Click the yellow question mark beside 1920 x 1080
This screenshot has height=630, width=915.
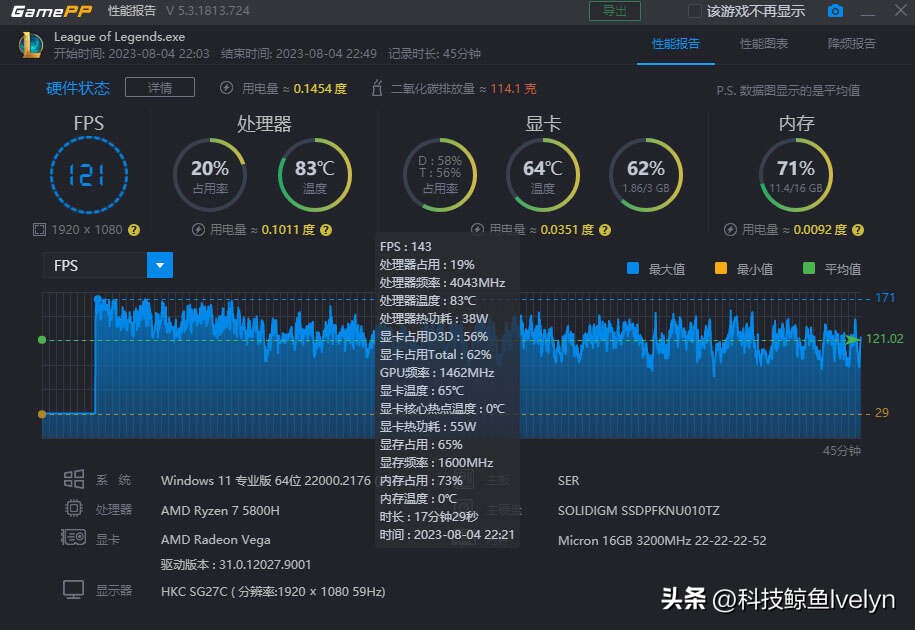(x=133, y=229)
